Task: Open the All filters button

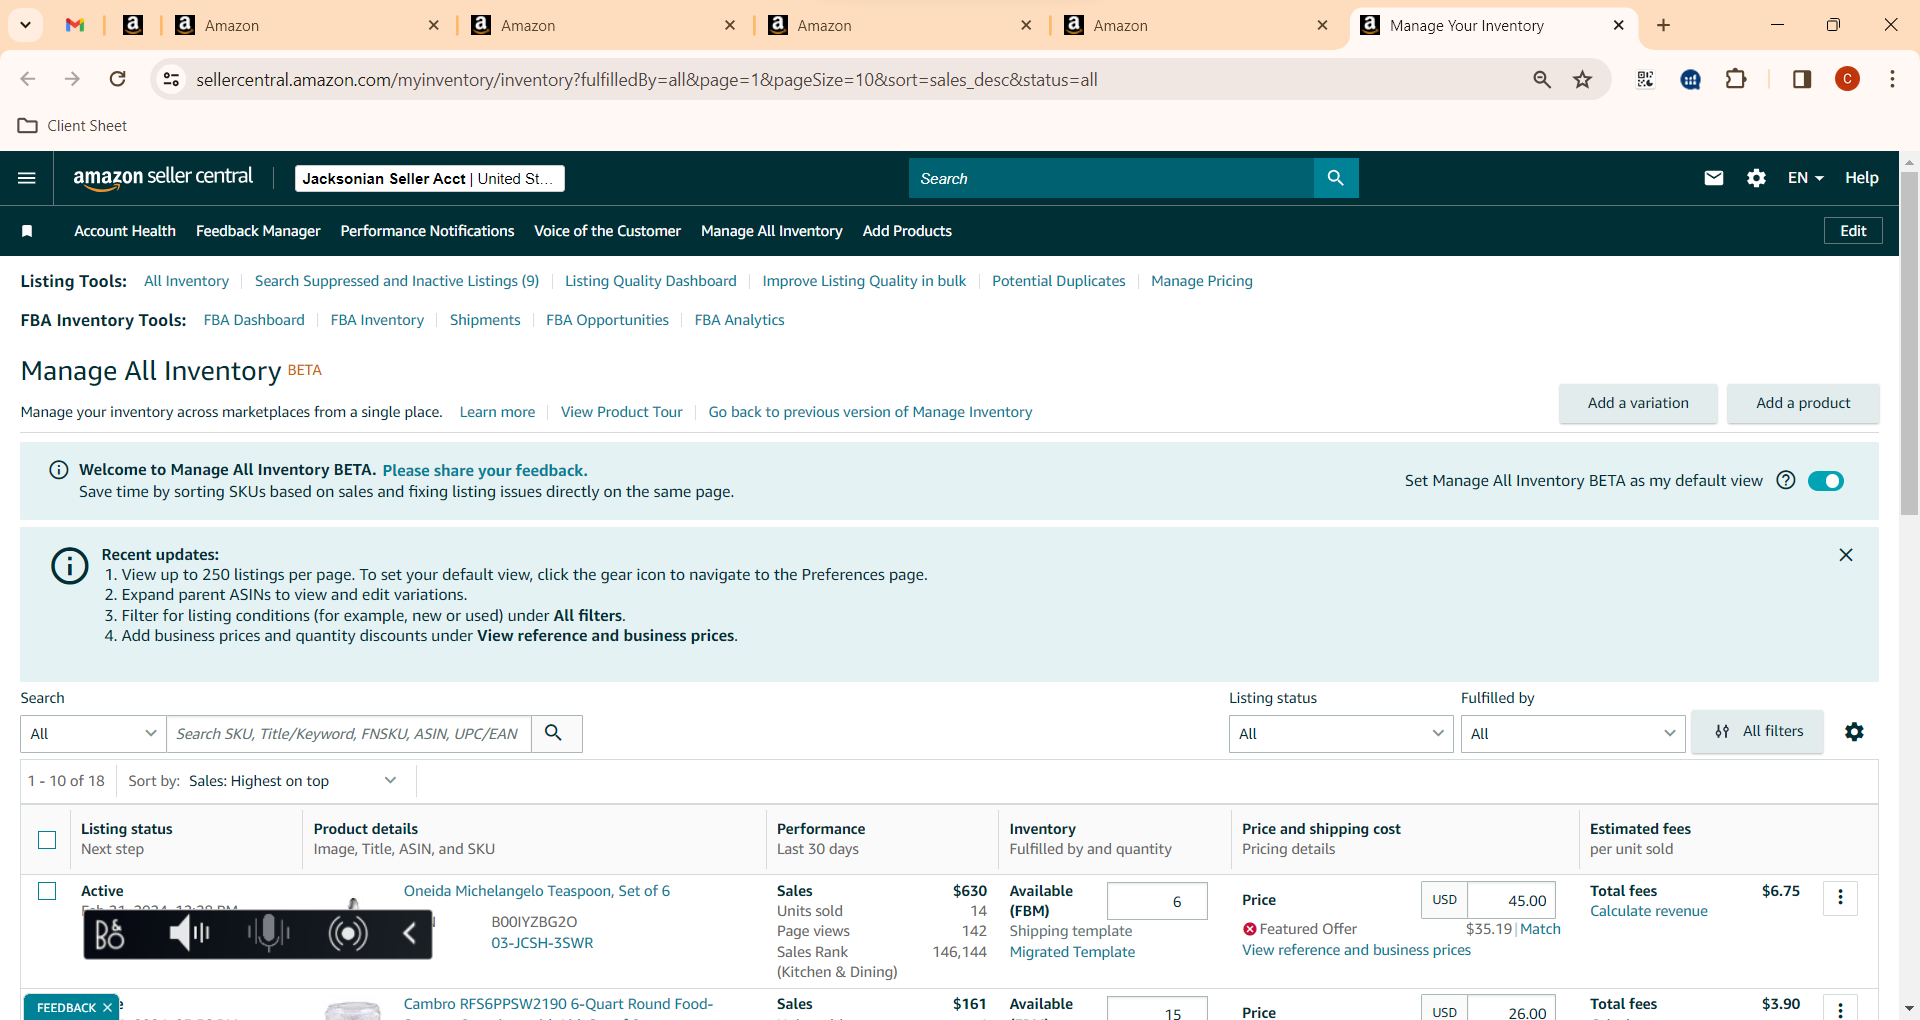Action: [1758, 731]
